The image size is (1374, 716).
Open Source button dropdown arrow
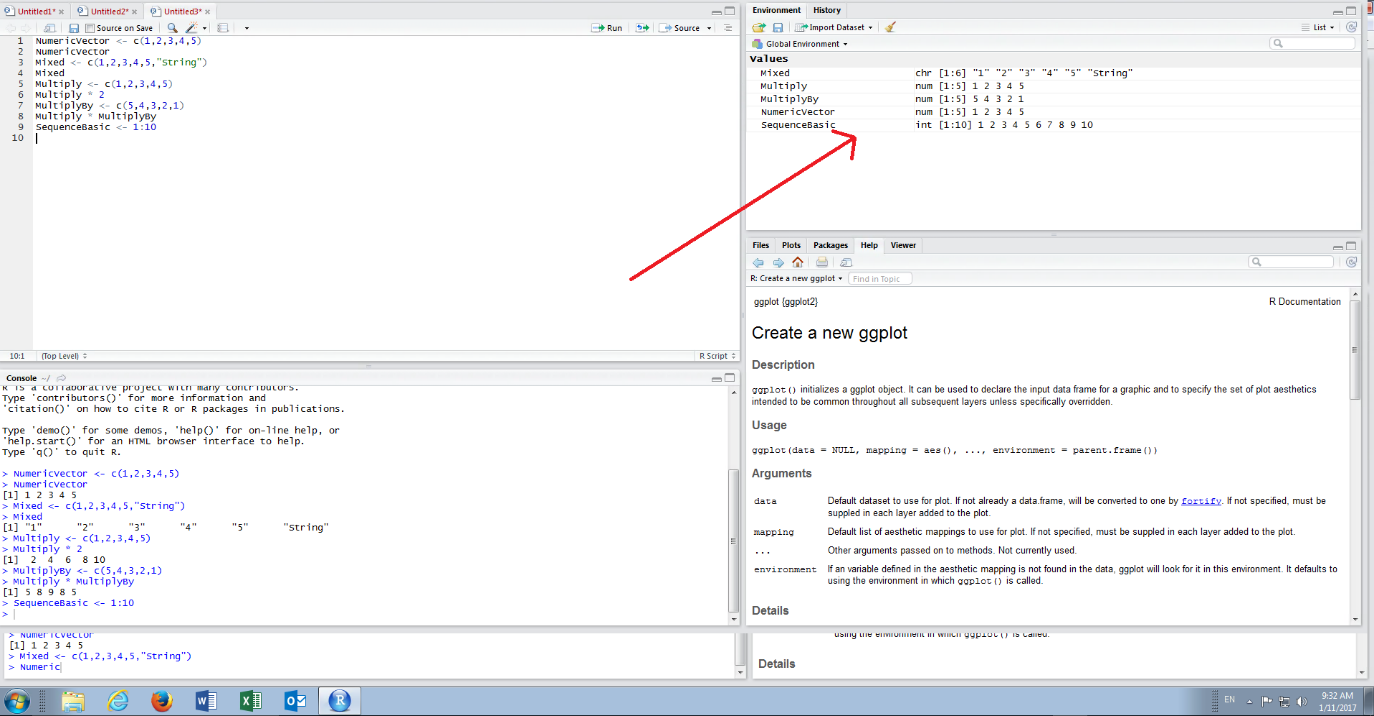[x=709, y=28]
